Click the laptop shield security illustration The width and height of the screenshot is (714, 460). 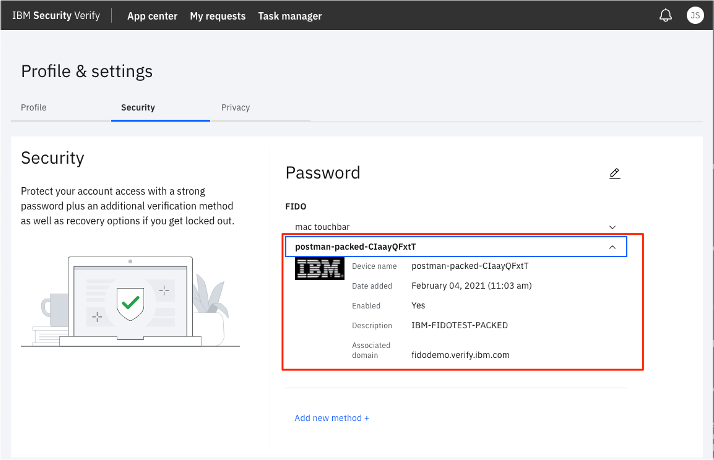click(x=130, y=302)
